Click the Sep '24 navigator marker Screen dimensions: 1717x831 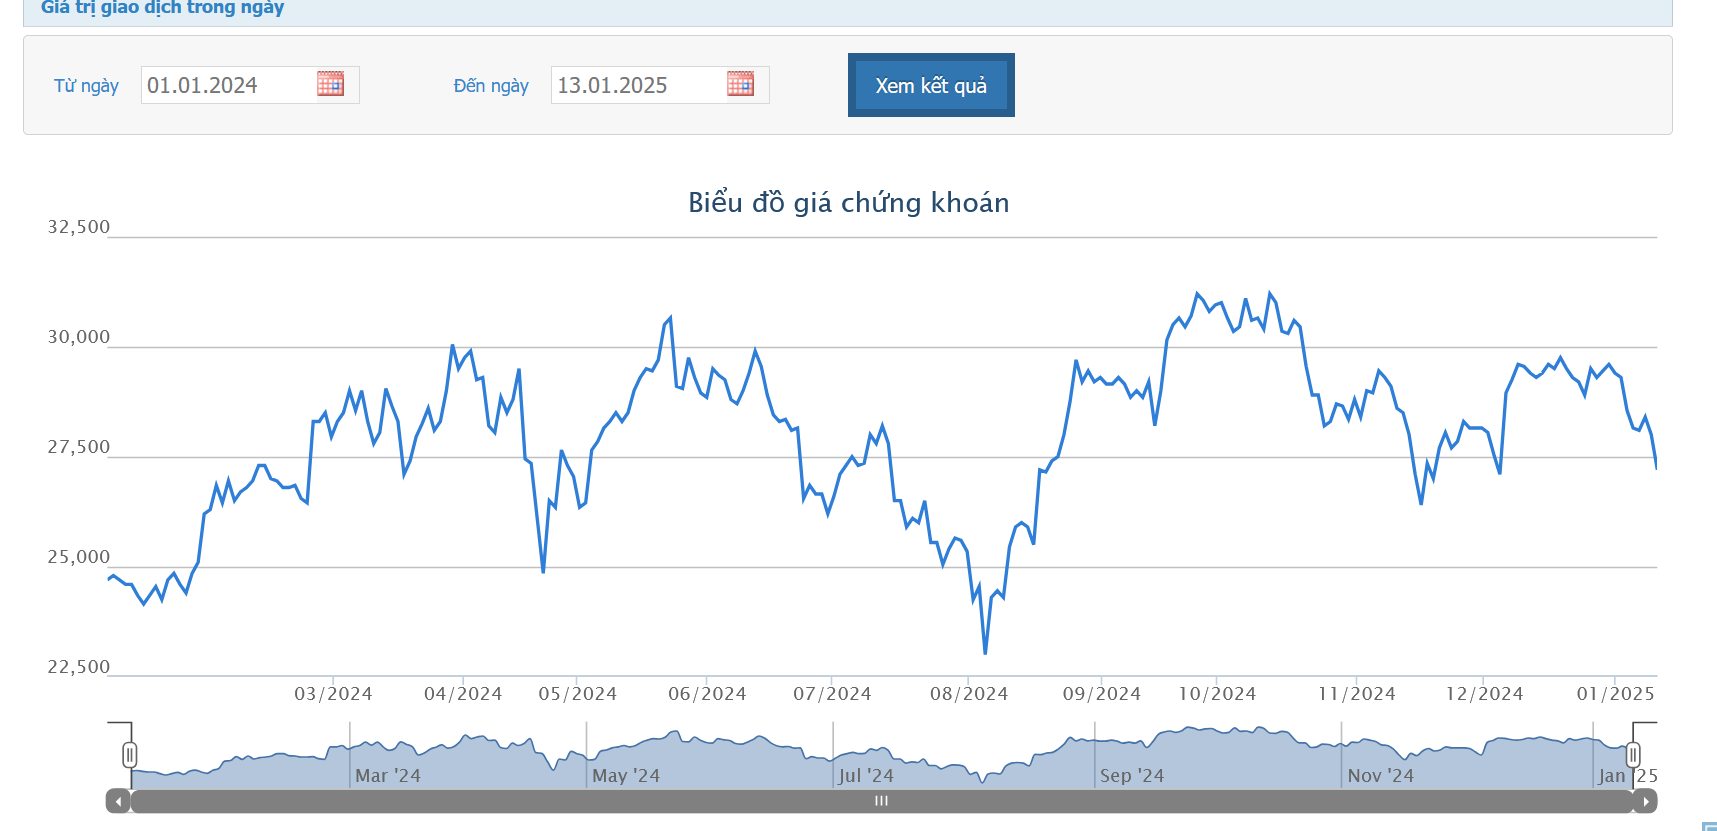click(1132, 776)
